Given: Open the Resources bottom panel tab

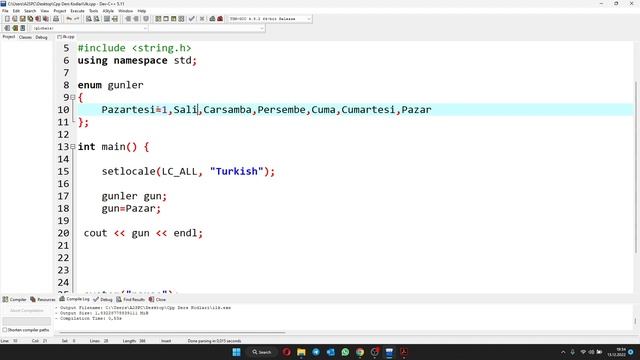Looking at the screenshot, I should 43,300.
